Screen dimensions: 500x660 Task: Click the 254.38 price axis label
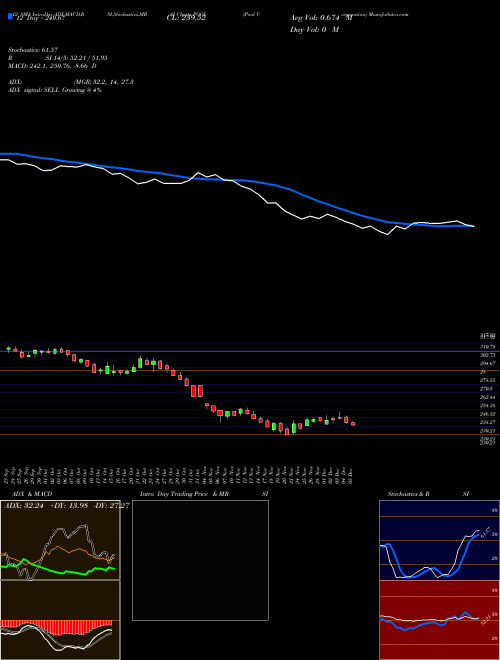point(487,405)
